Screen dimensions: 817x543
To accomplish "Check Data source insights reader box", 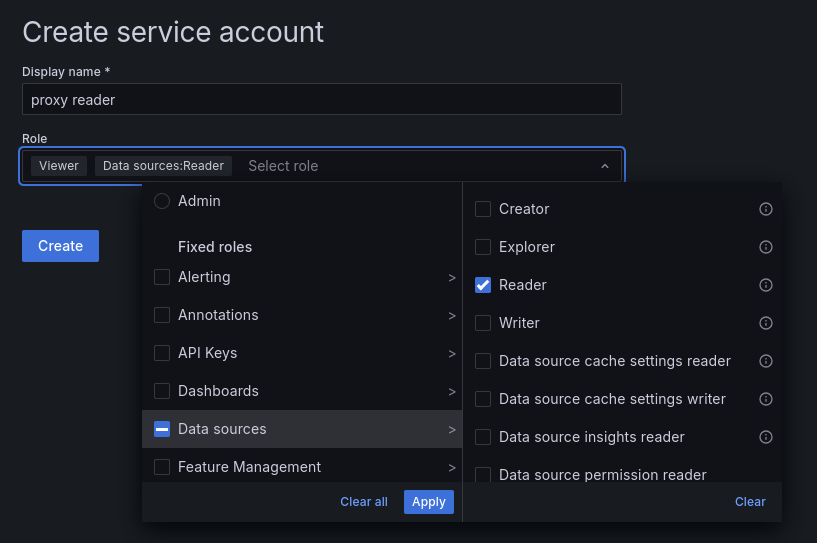I will [x=483, y=437].
